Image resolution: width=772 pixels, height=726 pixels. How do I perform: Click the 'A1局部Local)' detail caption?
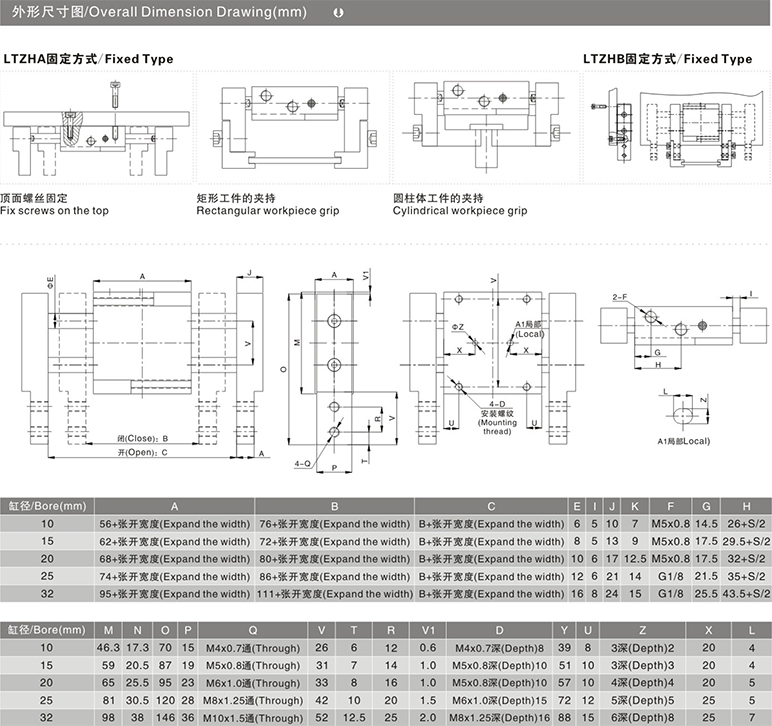(x=684, y=441)
